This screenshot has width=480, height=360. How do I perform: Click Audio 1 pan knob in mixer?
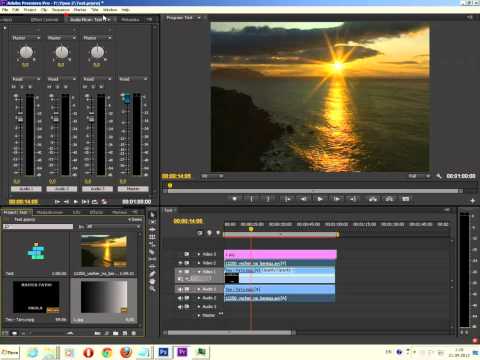click(x=26, y=52)
